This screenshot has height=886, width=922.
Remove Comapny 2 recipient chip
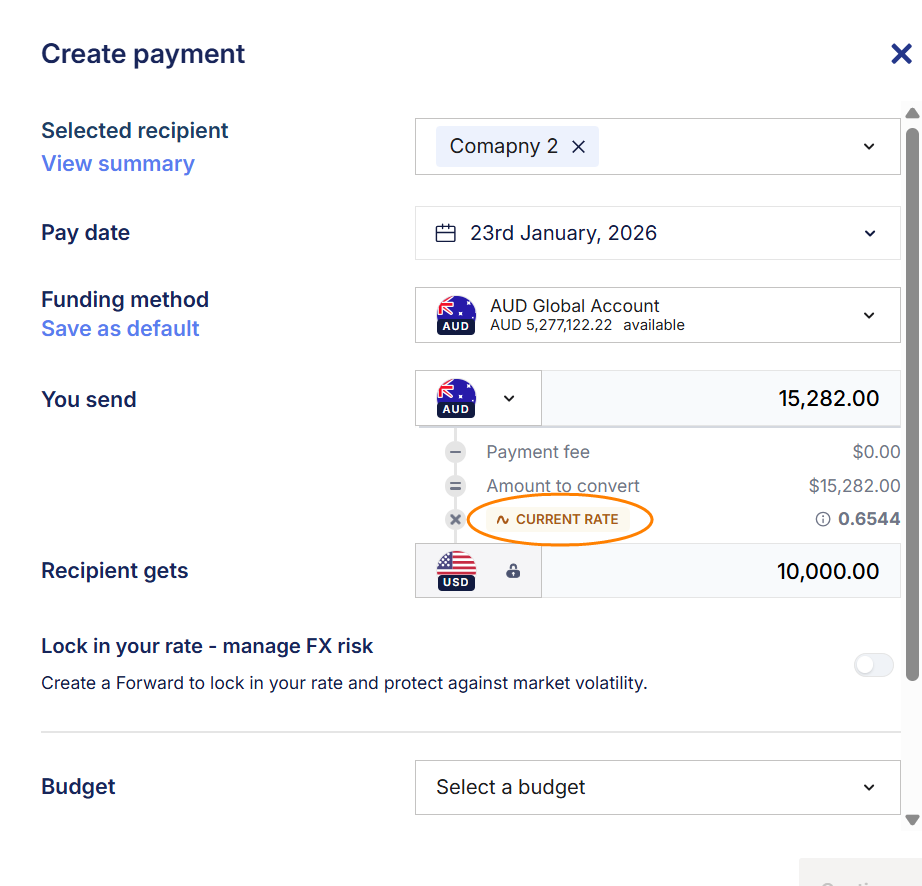pos(578,147)
